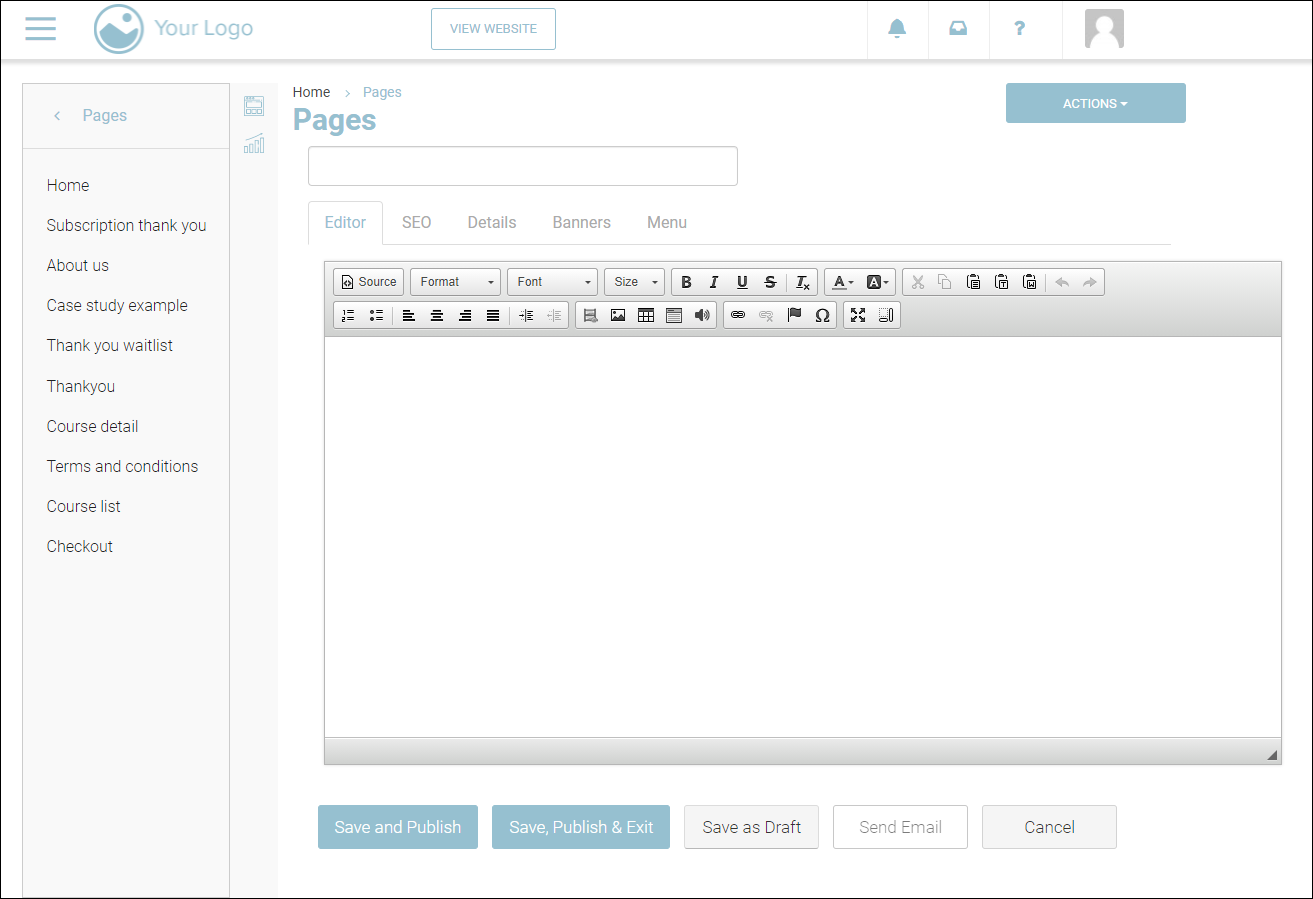Insert a numbered list

coord(348,315)
